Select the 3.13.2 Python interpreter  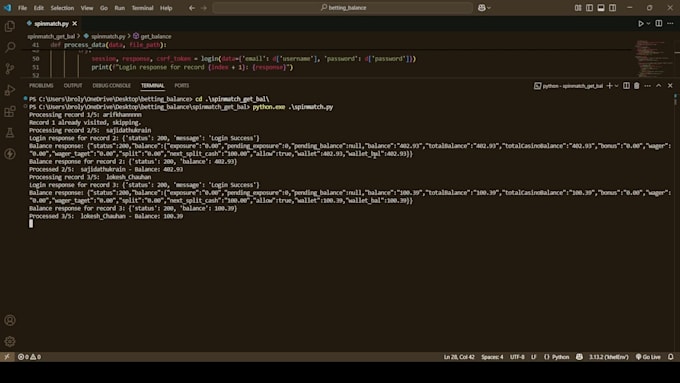click(x=608, y=357)
